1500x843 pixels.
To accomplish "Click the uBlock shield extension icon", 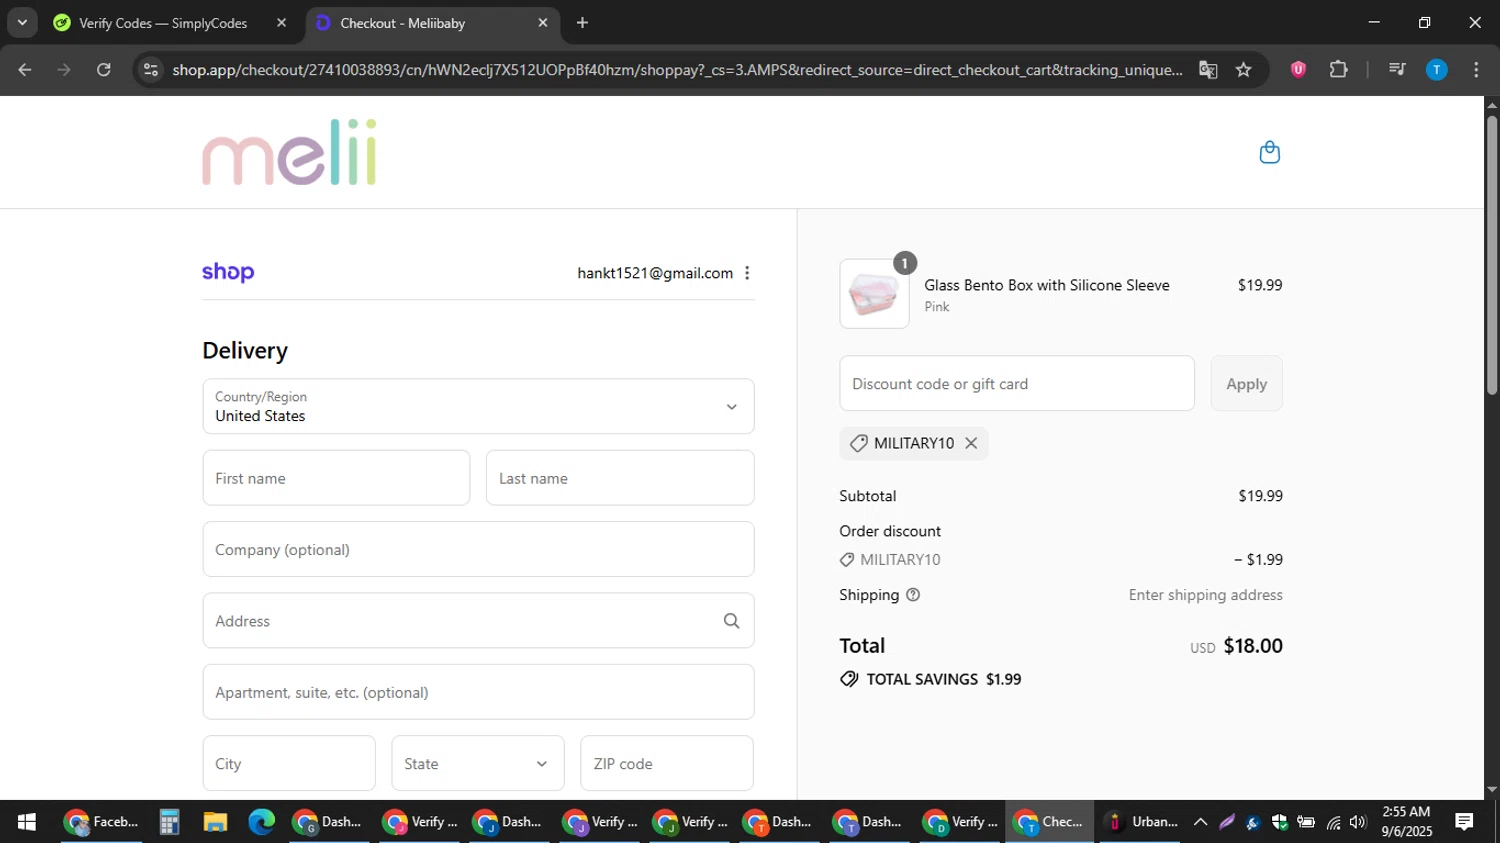I will [1298, 70].
